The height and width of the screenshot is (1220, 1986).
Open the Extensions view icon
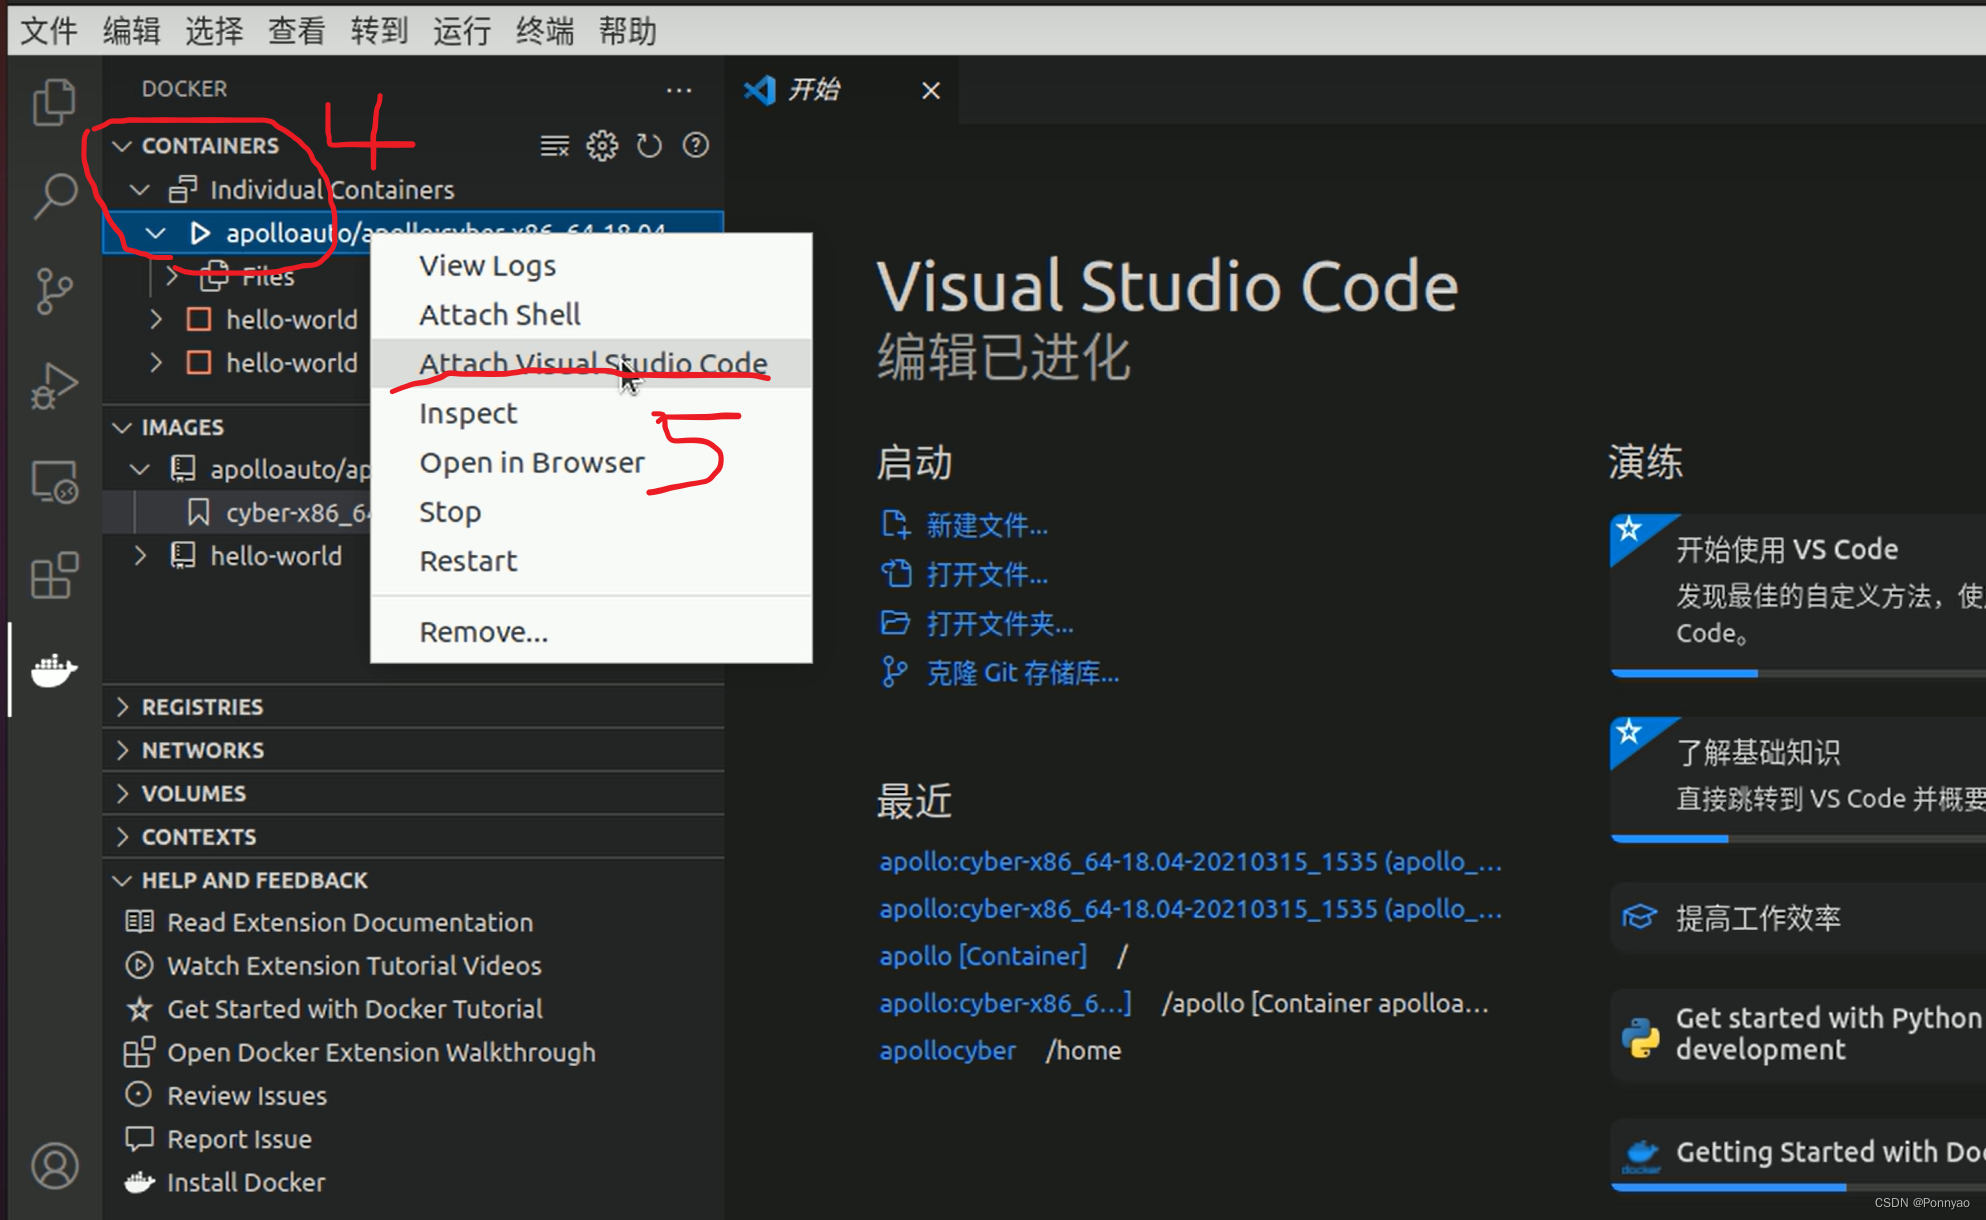[x=54, y=575]
